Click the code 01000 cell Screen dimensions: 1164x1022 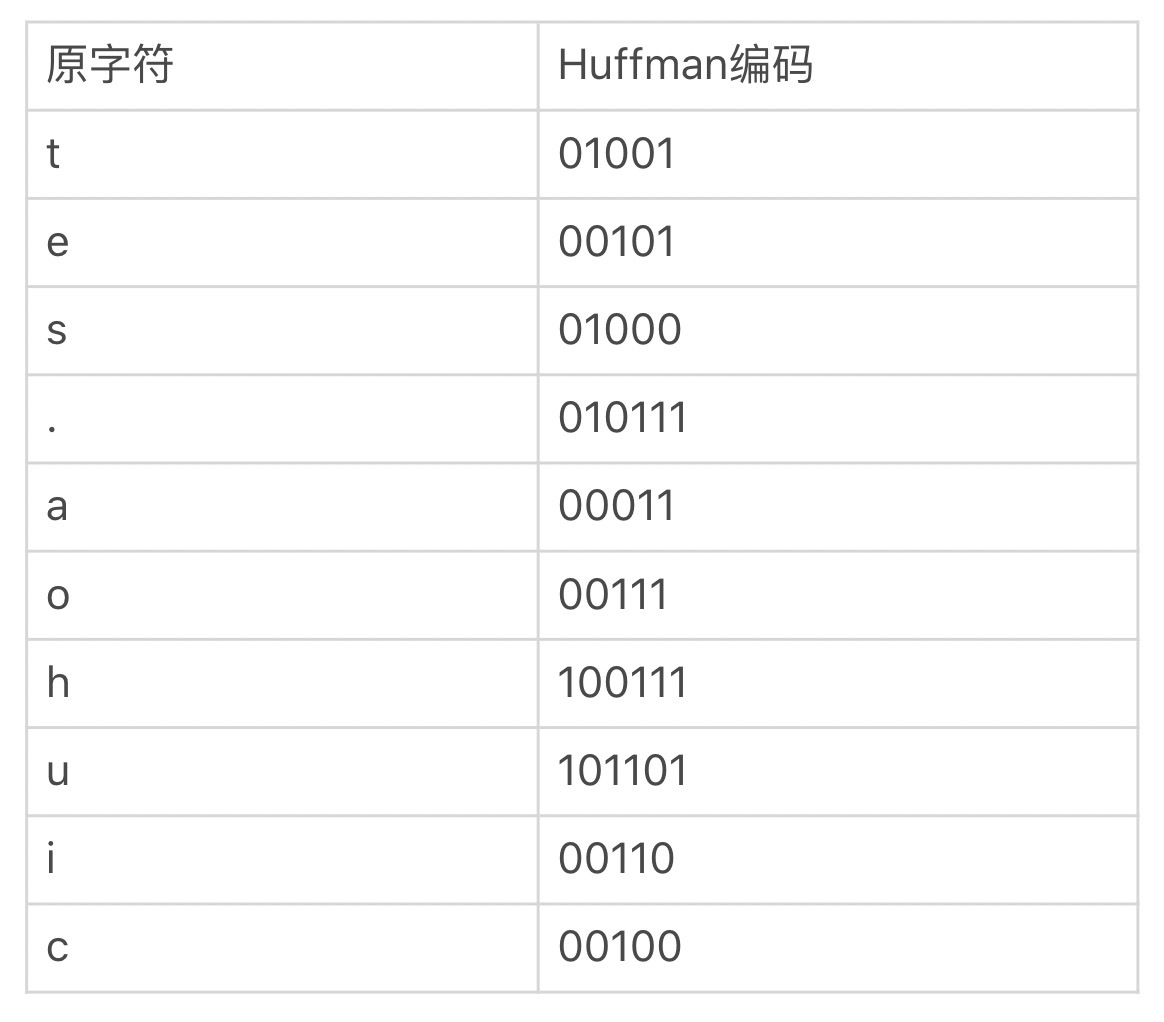point(620,330)
